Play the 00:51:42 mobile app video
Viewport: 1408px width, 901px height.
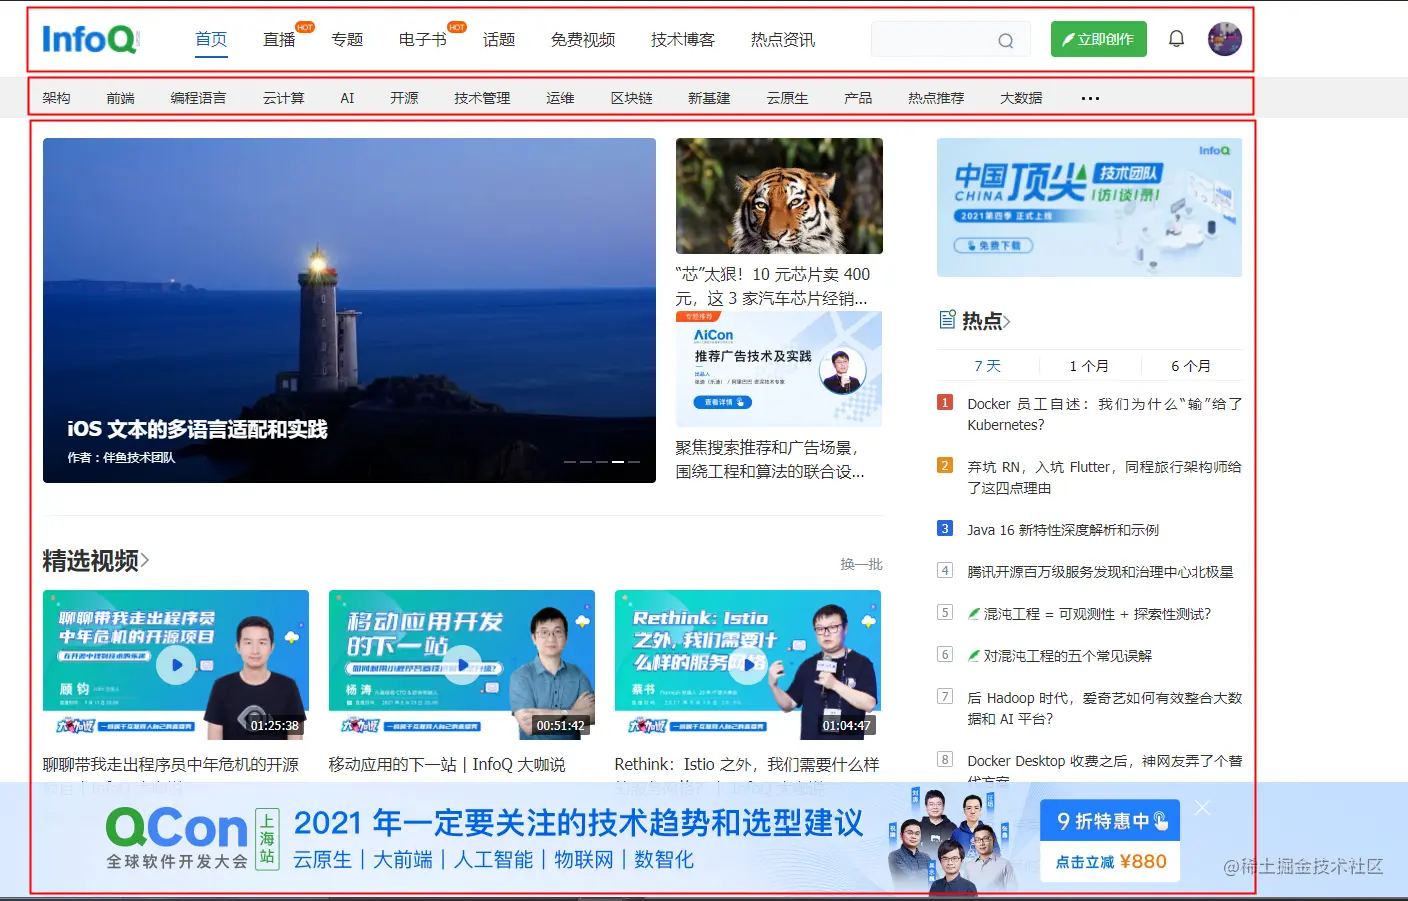[x=462, y=664]
